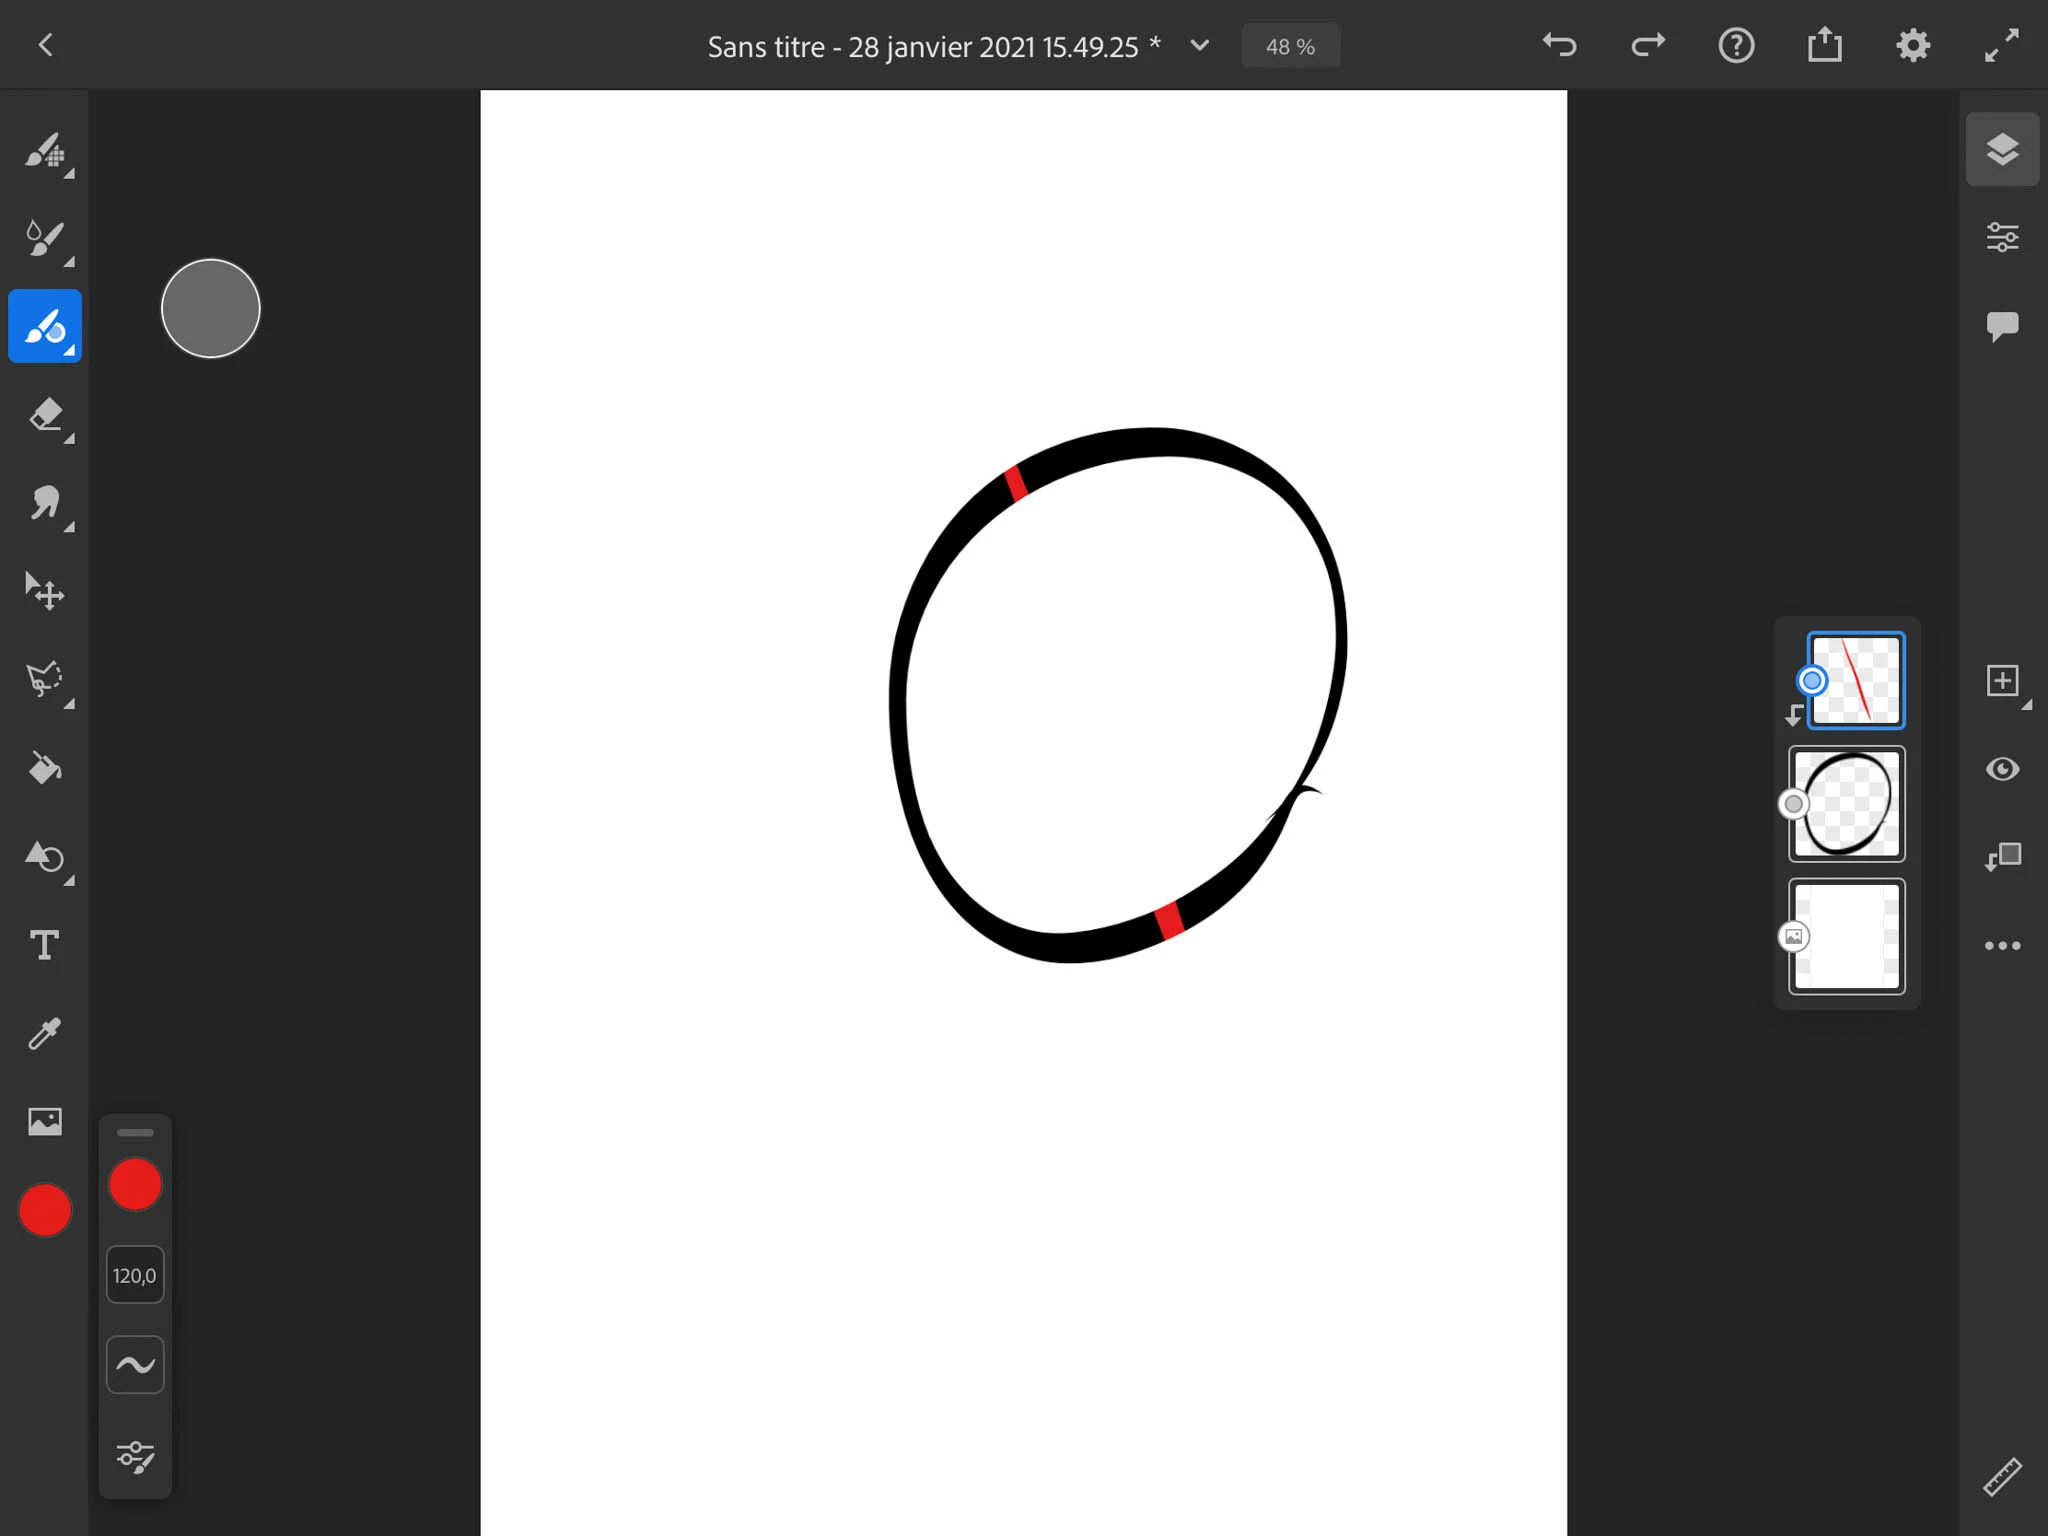Open the 48 % zoom level menu
The image size is (2048, 1536).
click(1290, 46)
